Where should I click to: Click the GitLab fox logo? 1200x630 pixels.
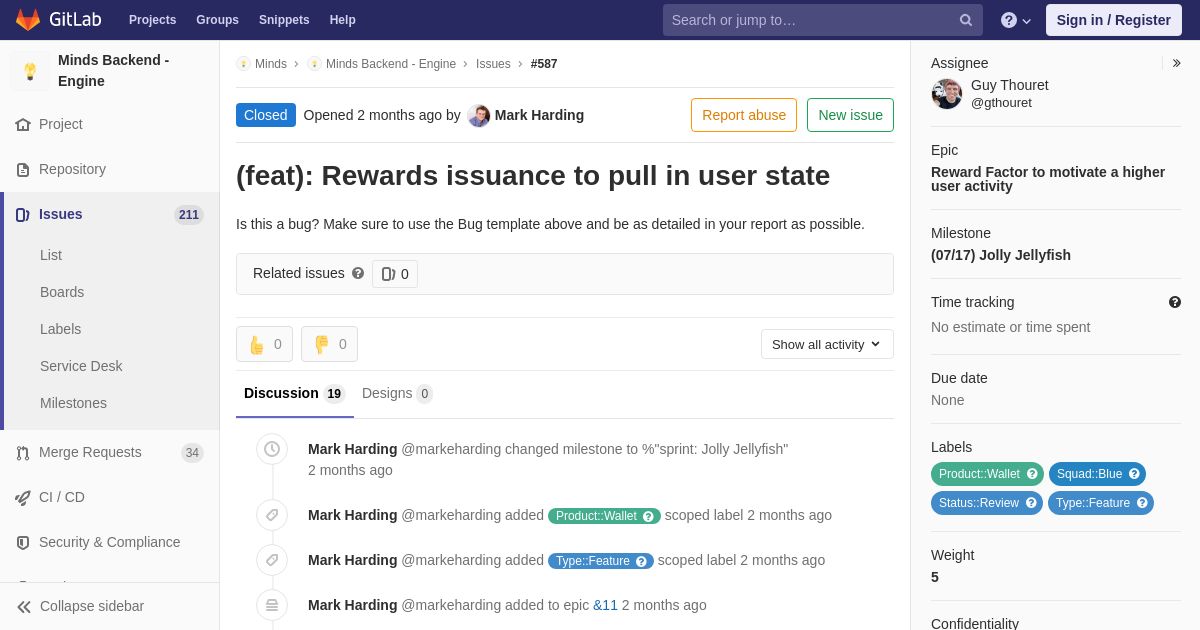click(x=28, y=20)
